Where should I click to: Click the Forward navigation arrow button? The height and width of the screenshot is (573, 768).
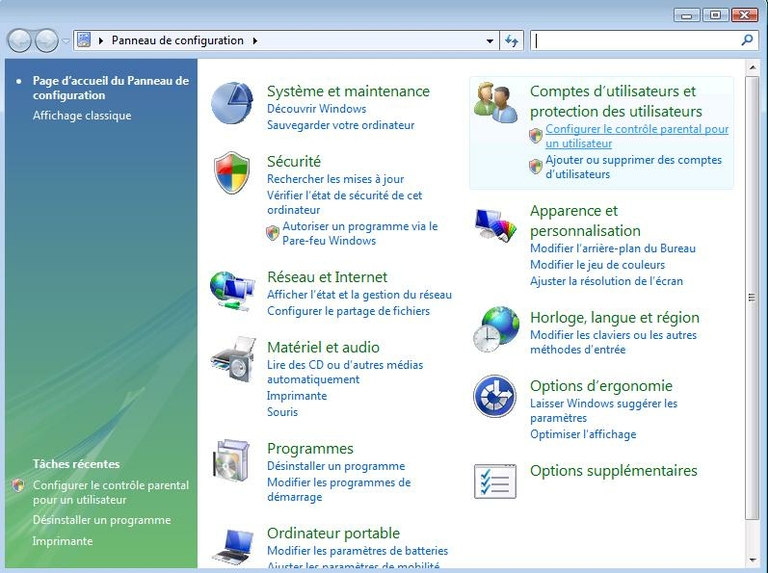pyautogui.click(x=47, y=41)
